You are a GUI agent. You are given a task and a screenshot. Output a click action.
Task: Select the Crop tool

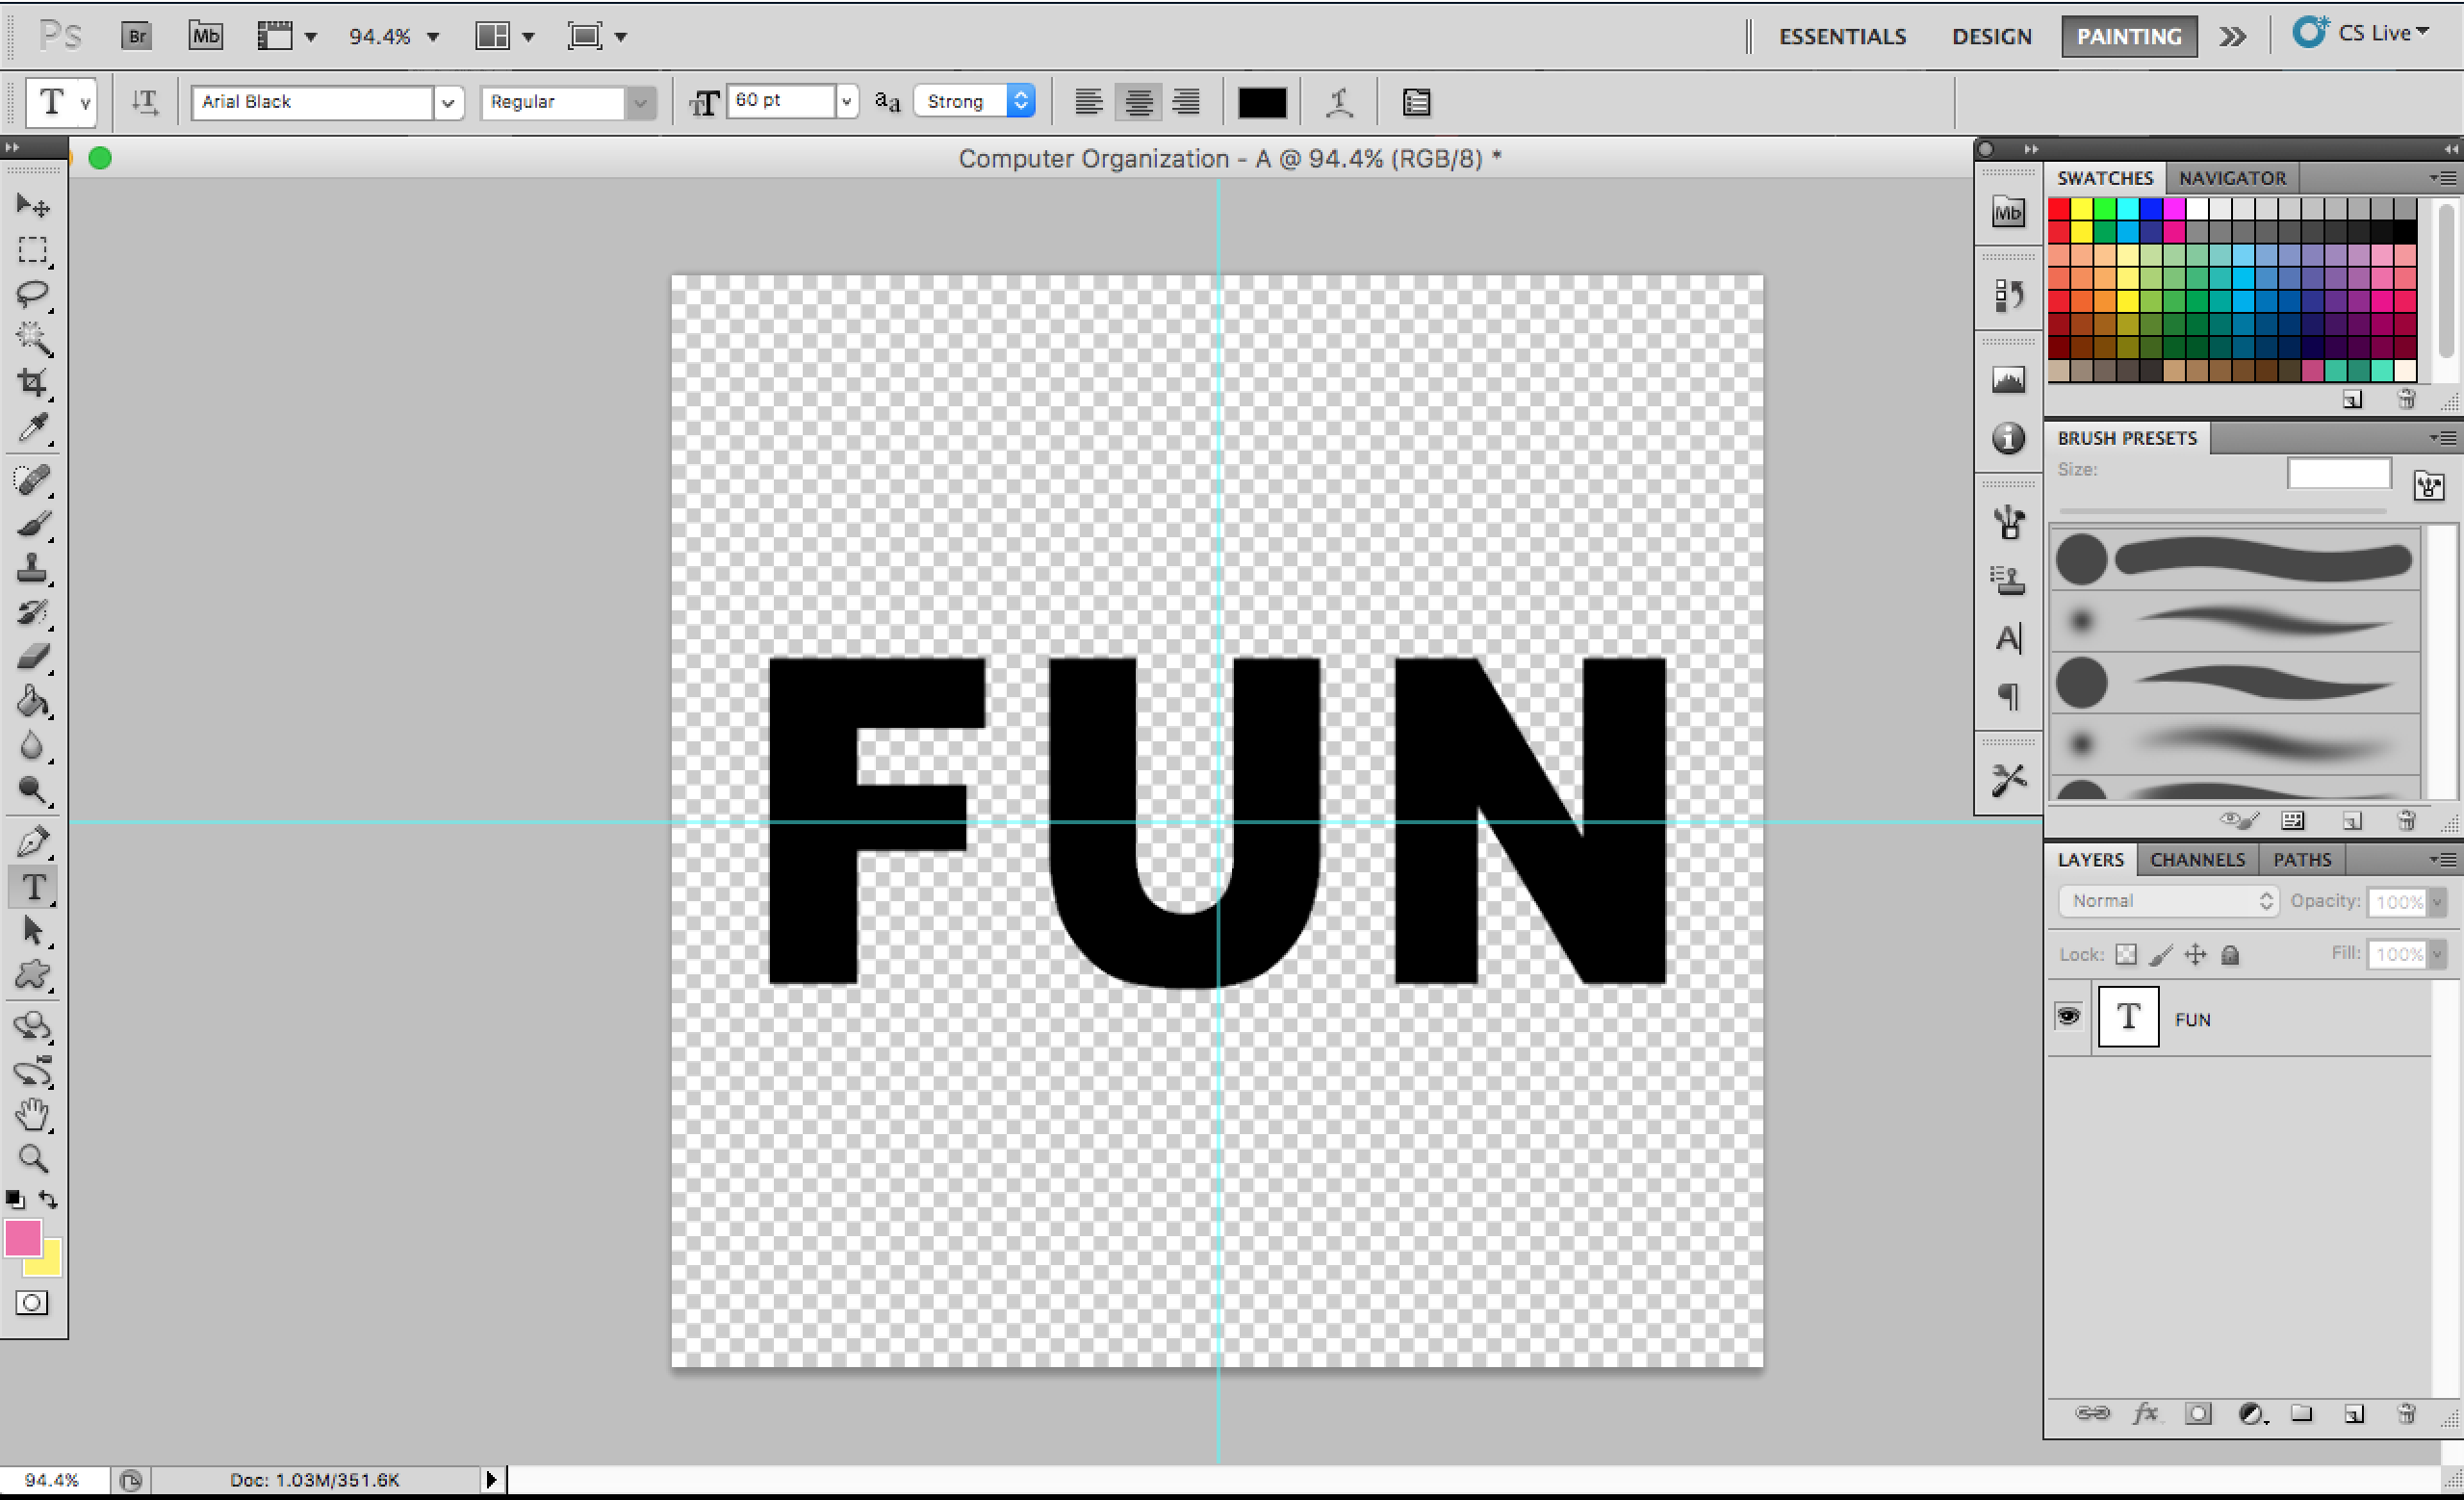(33, 383)
